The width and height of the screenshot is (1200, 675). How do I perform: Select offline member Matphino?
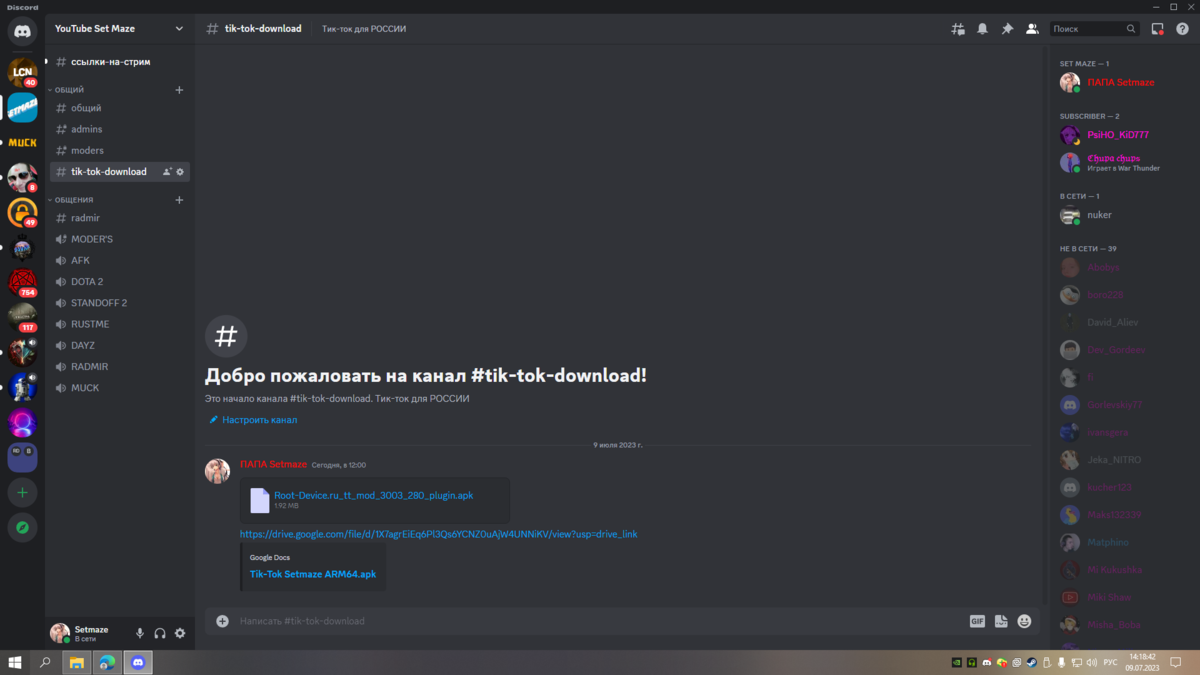1122,543
